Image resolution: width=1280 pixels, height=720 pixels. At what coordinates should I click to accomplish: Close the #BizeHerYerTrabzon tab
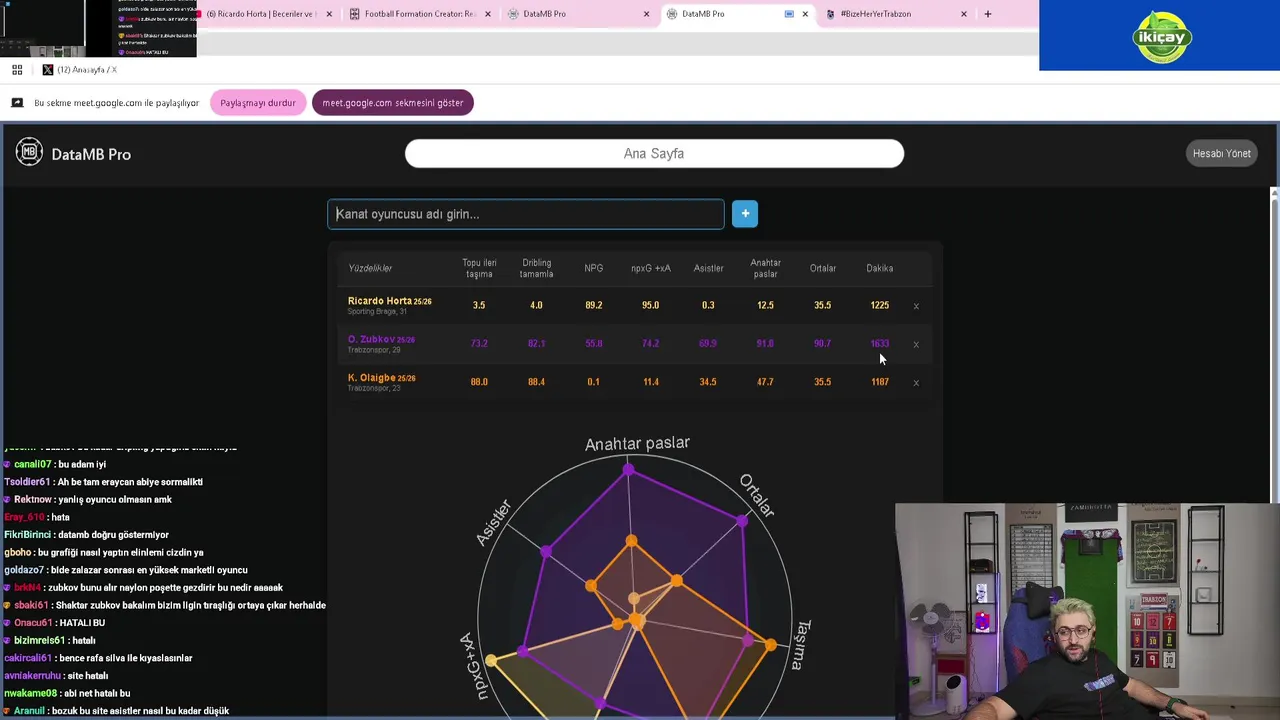[964, 14]
